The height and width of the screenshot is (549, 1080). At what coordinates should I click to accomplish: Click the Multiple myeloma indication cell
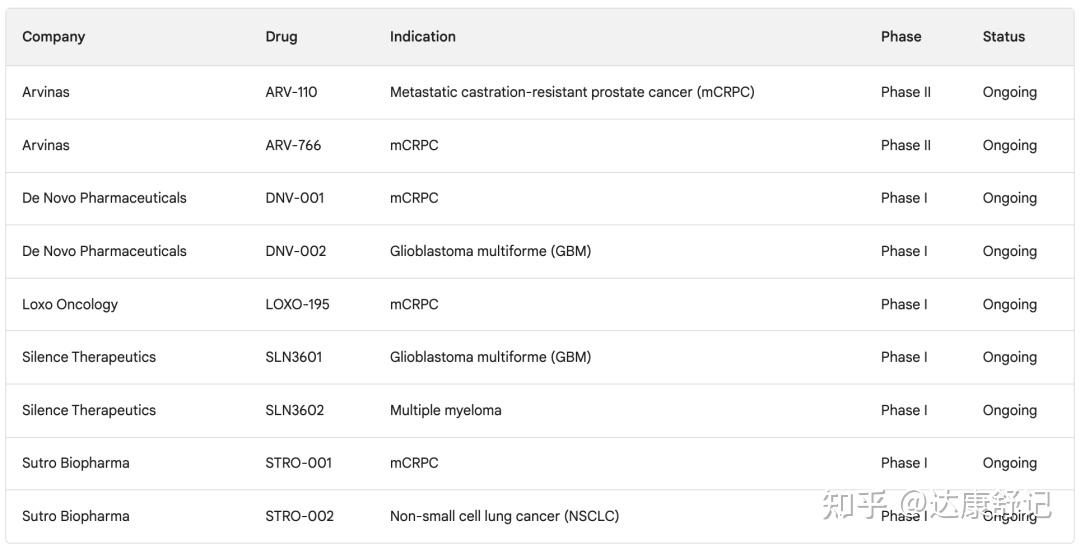(446, 410)
